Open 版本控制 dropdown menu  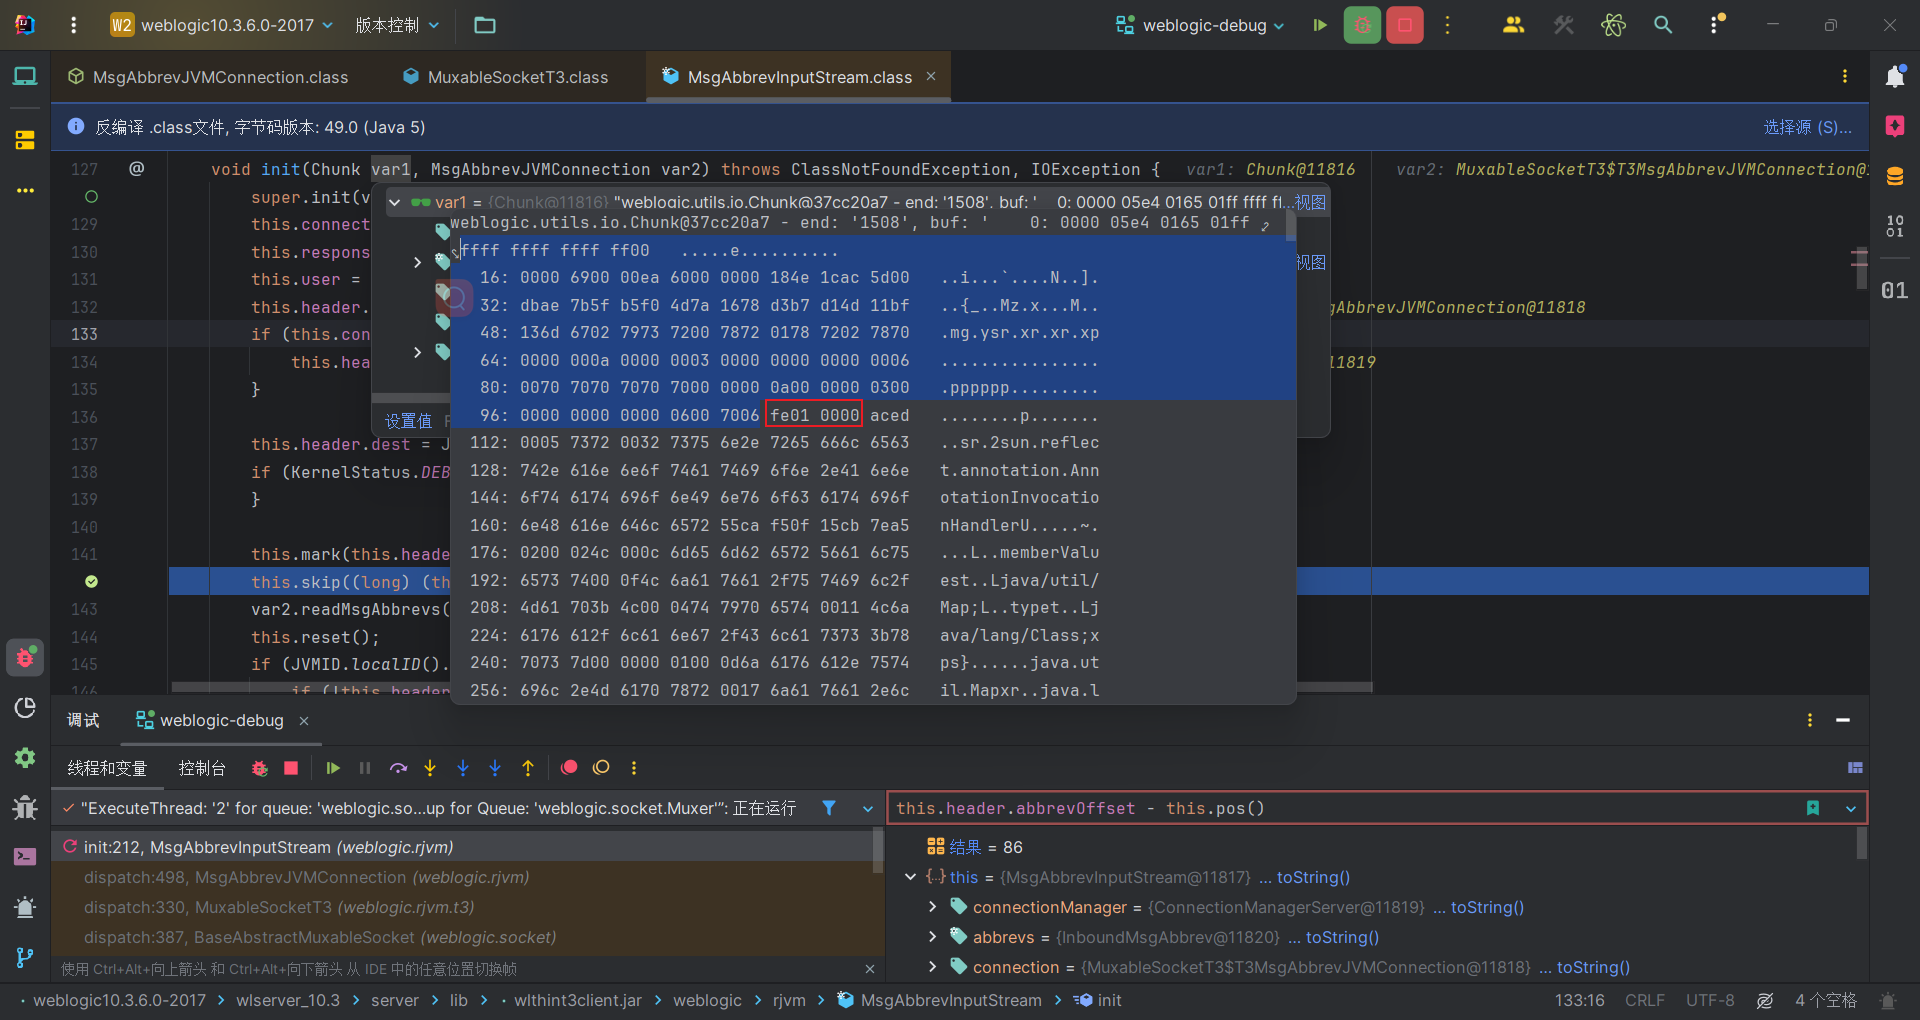pos(397,25)
